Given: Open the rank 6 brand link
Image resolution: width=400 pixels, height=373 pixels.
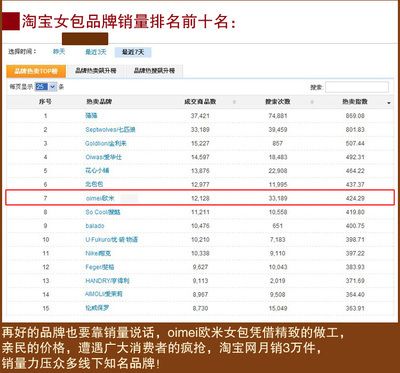Looking at the screenshot, I should coord(94,184).
